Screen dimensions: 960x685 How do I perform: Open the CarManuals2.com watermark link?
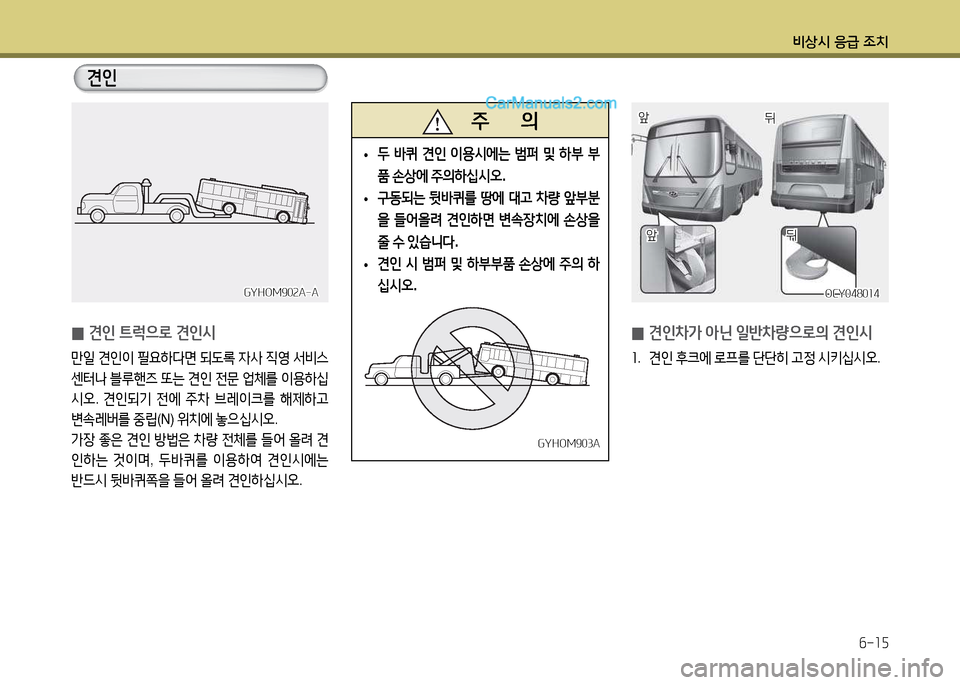pos(550,103)
